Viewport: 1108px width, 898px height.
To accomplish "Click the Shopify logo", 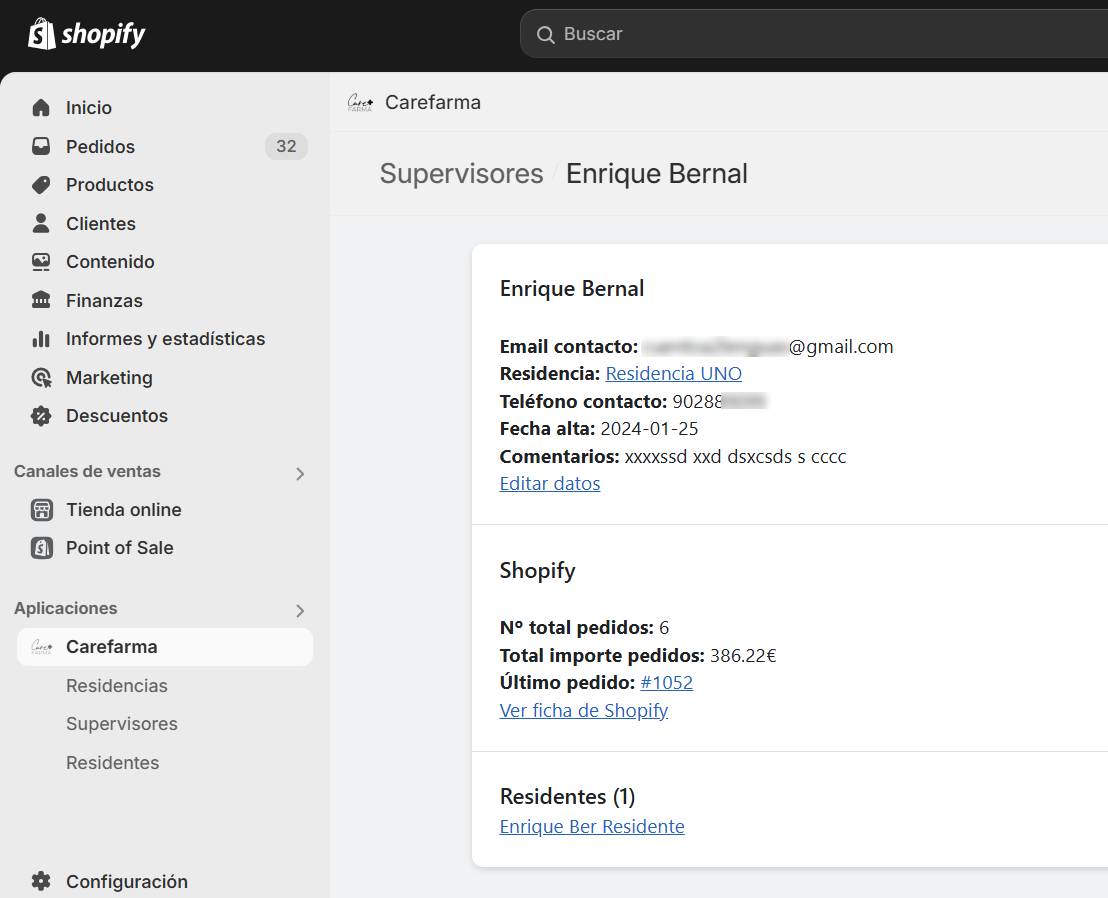I will tap(86, 34).
